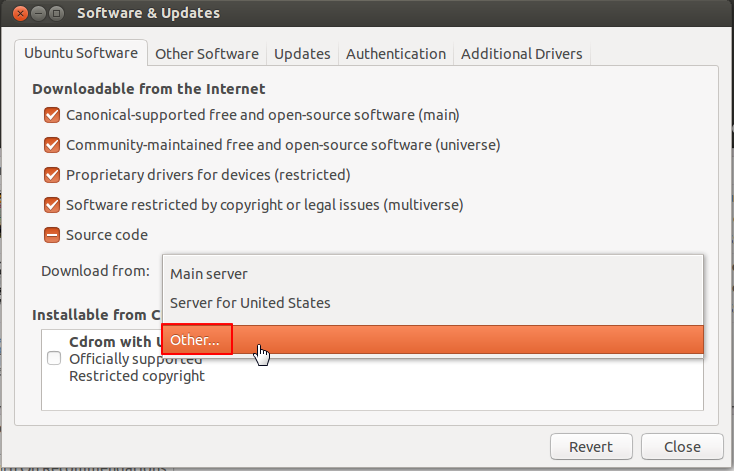
Task: Switch to the Other Software tab
Action: click(207, 54)
